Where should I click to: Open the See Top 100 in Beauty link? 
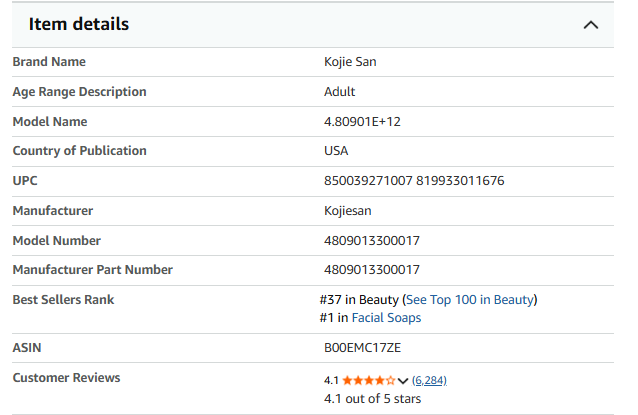click(470, 300)
